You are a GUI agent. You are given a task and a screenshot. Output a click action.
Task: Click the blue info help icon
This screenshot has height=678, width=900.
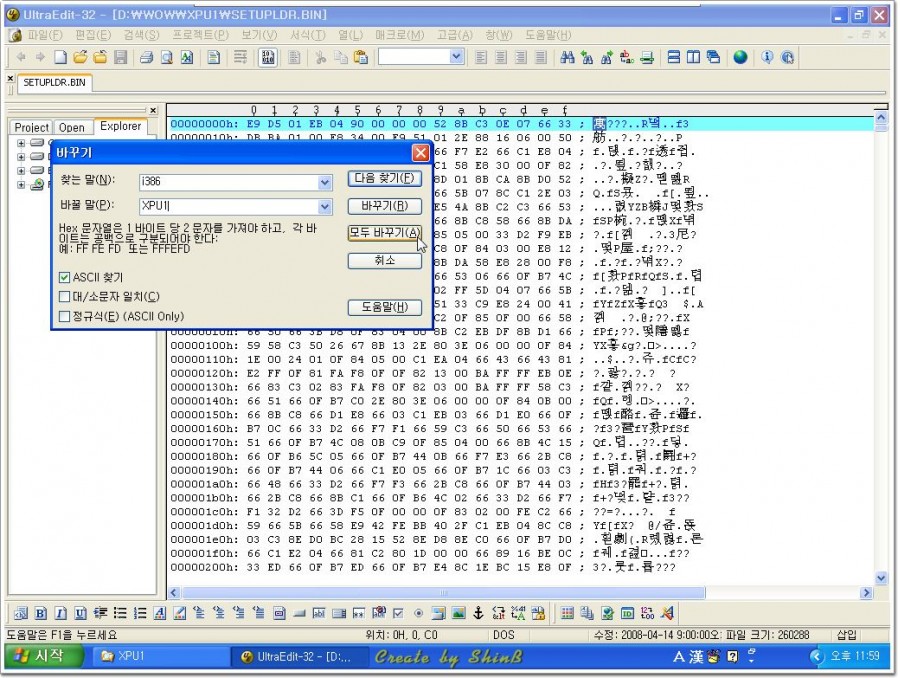coord(767,57)
